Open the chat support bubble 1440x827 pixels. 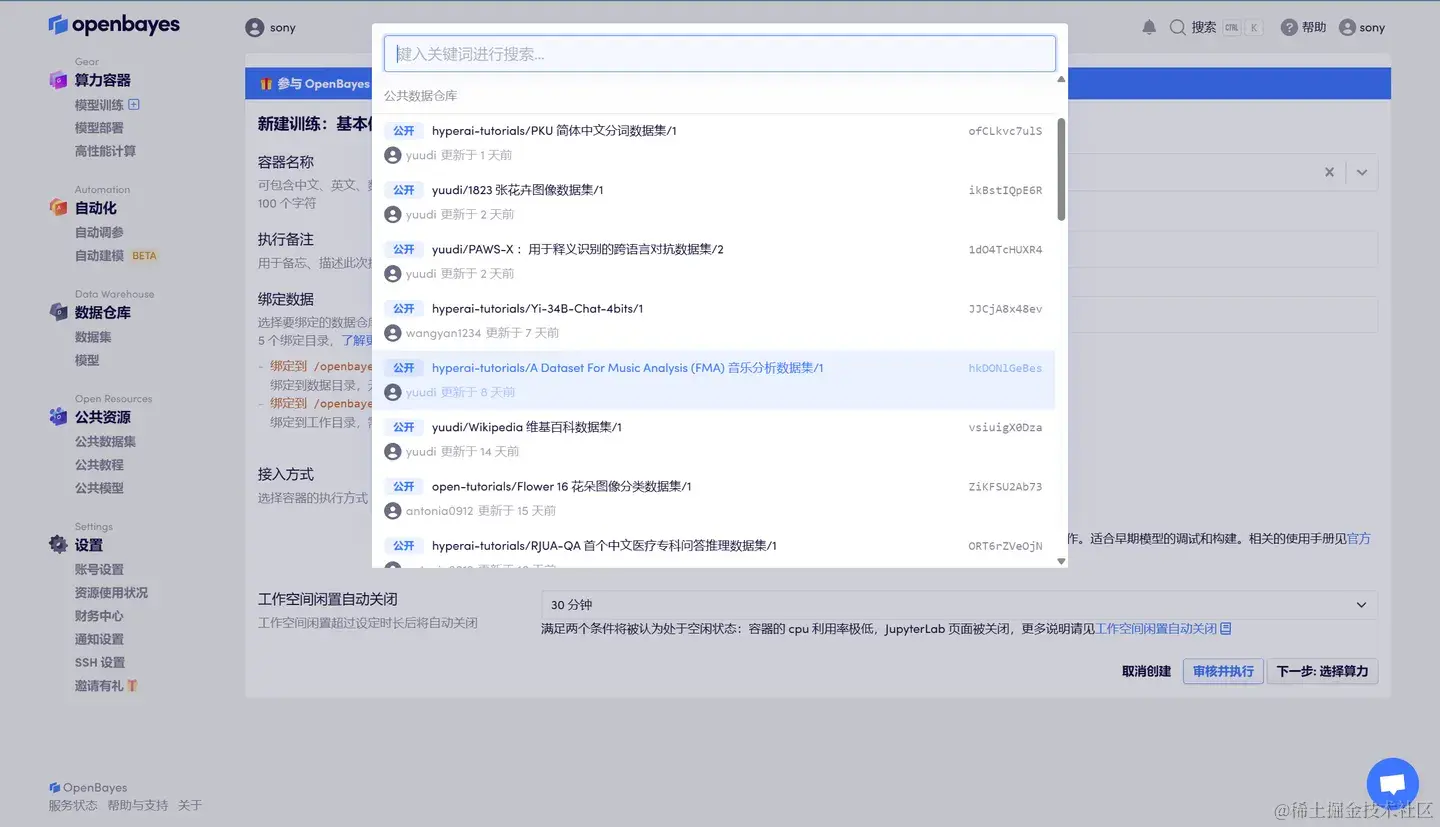point(1393,784)
